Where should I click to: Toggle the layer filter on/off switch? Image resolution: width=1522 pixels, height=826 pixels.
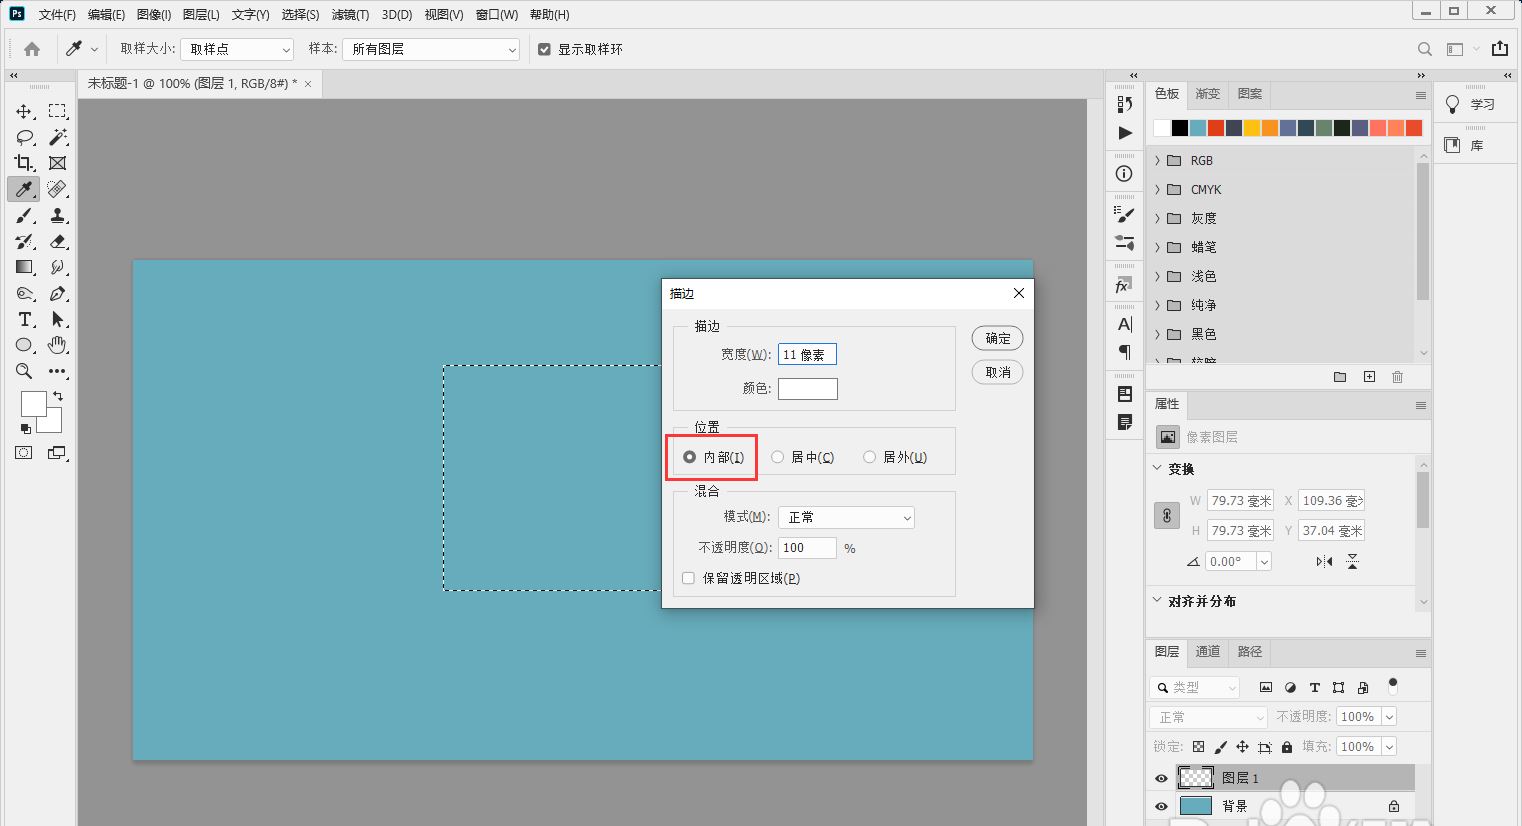click(x=1393, y=686)
